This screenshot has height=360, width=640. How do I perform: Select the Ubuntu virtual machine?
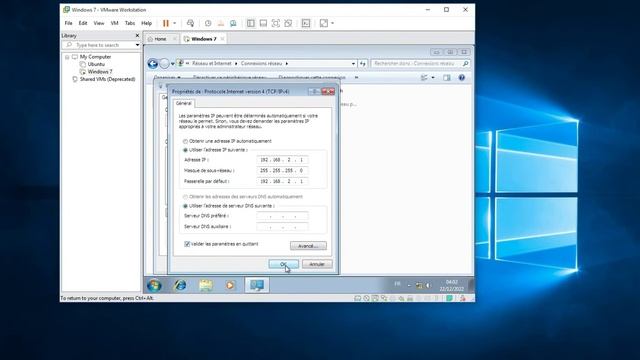[x=96, y=64]
